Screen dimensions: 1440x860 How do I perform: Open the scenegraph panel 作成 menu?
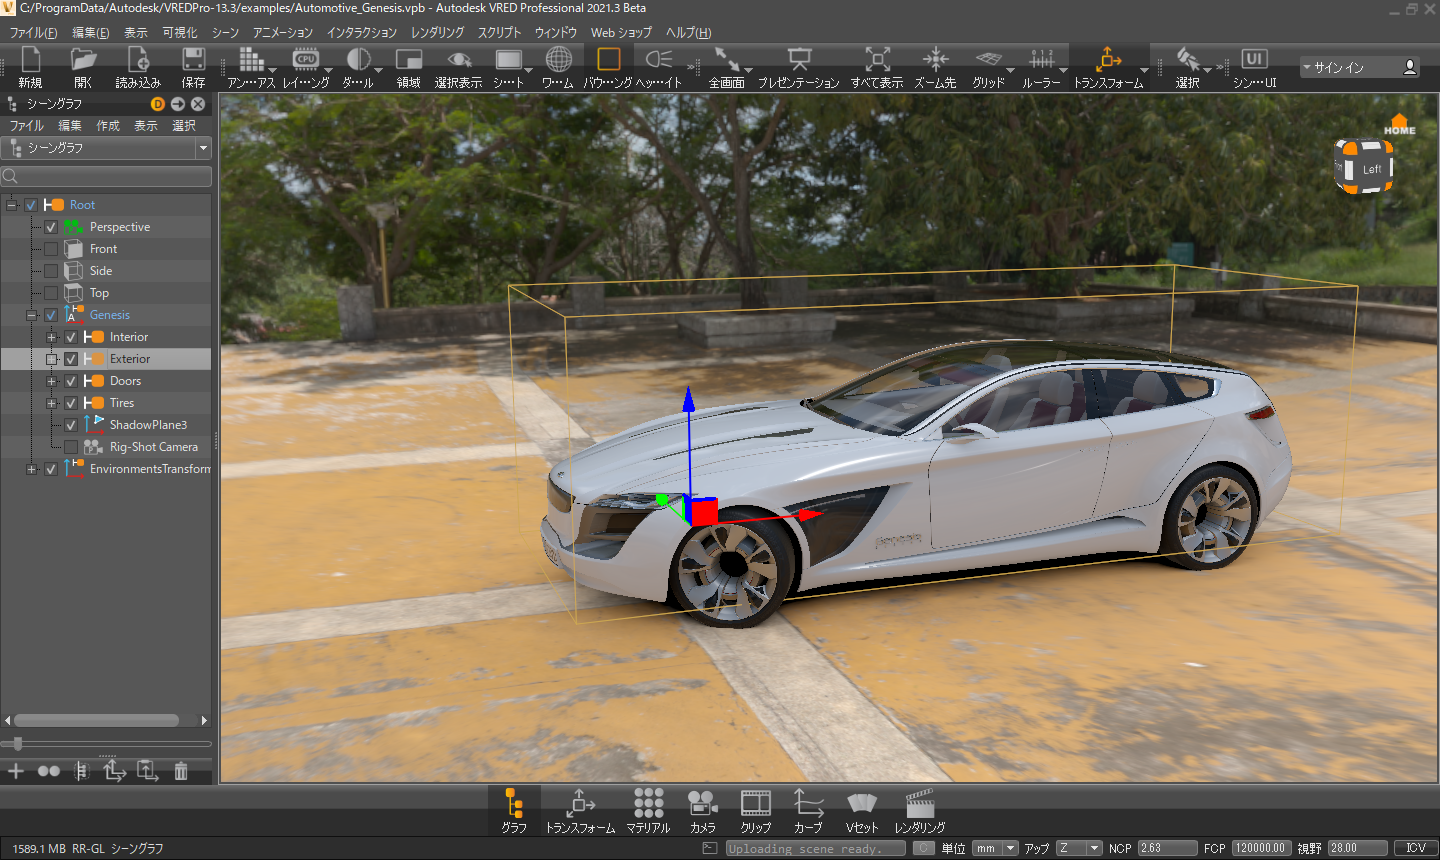coord(108,126)
